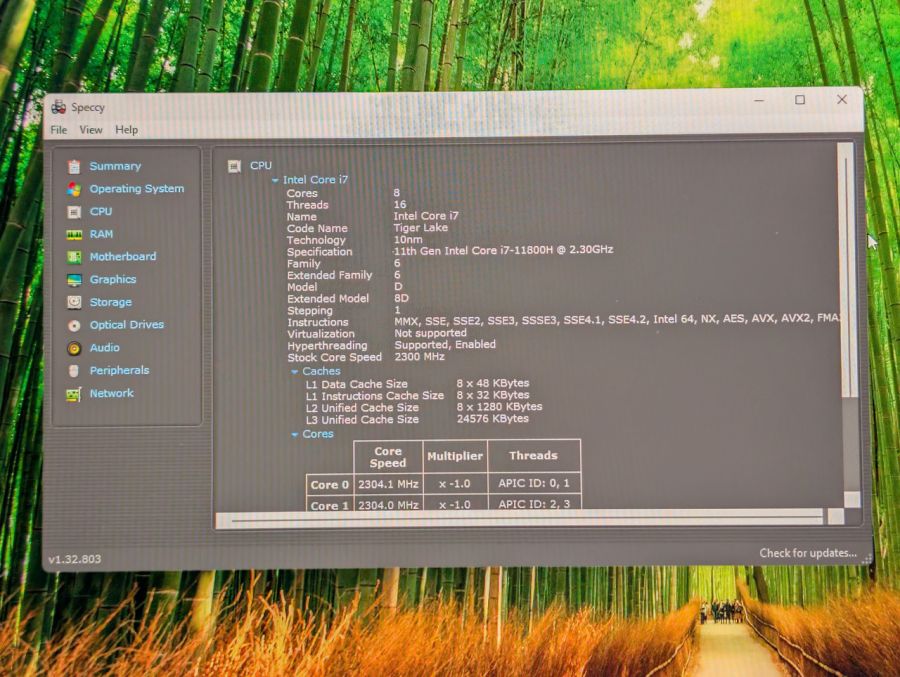900x677 pixels.
Task: Open the File menu
Action: click(59, 130)
